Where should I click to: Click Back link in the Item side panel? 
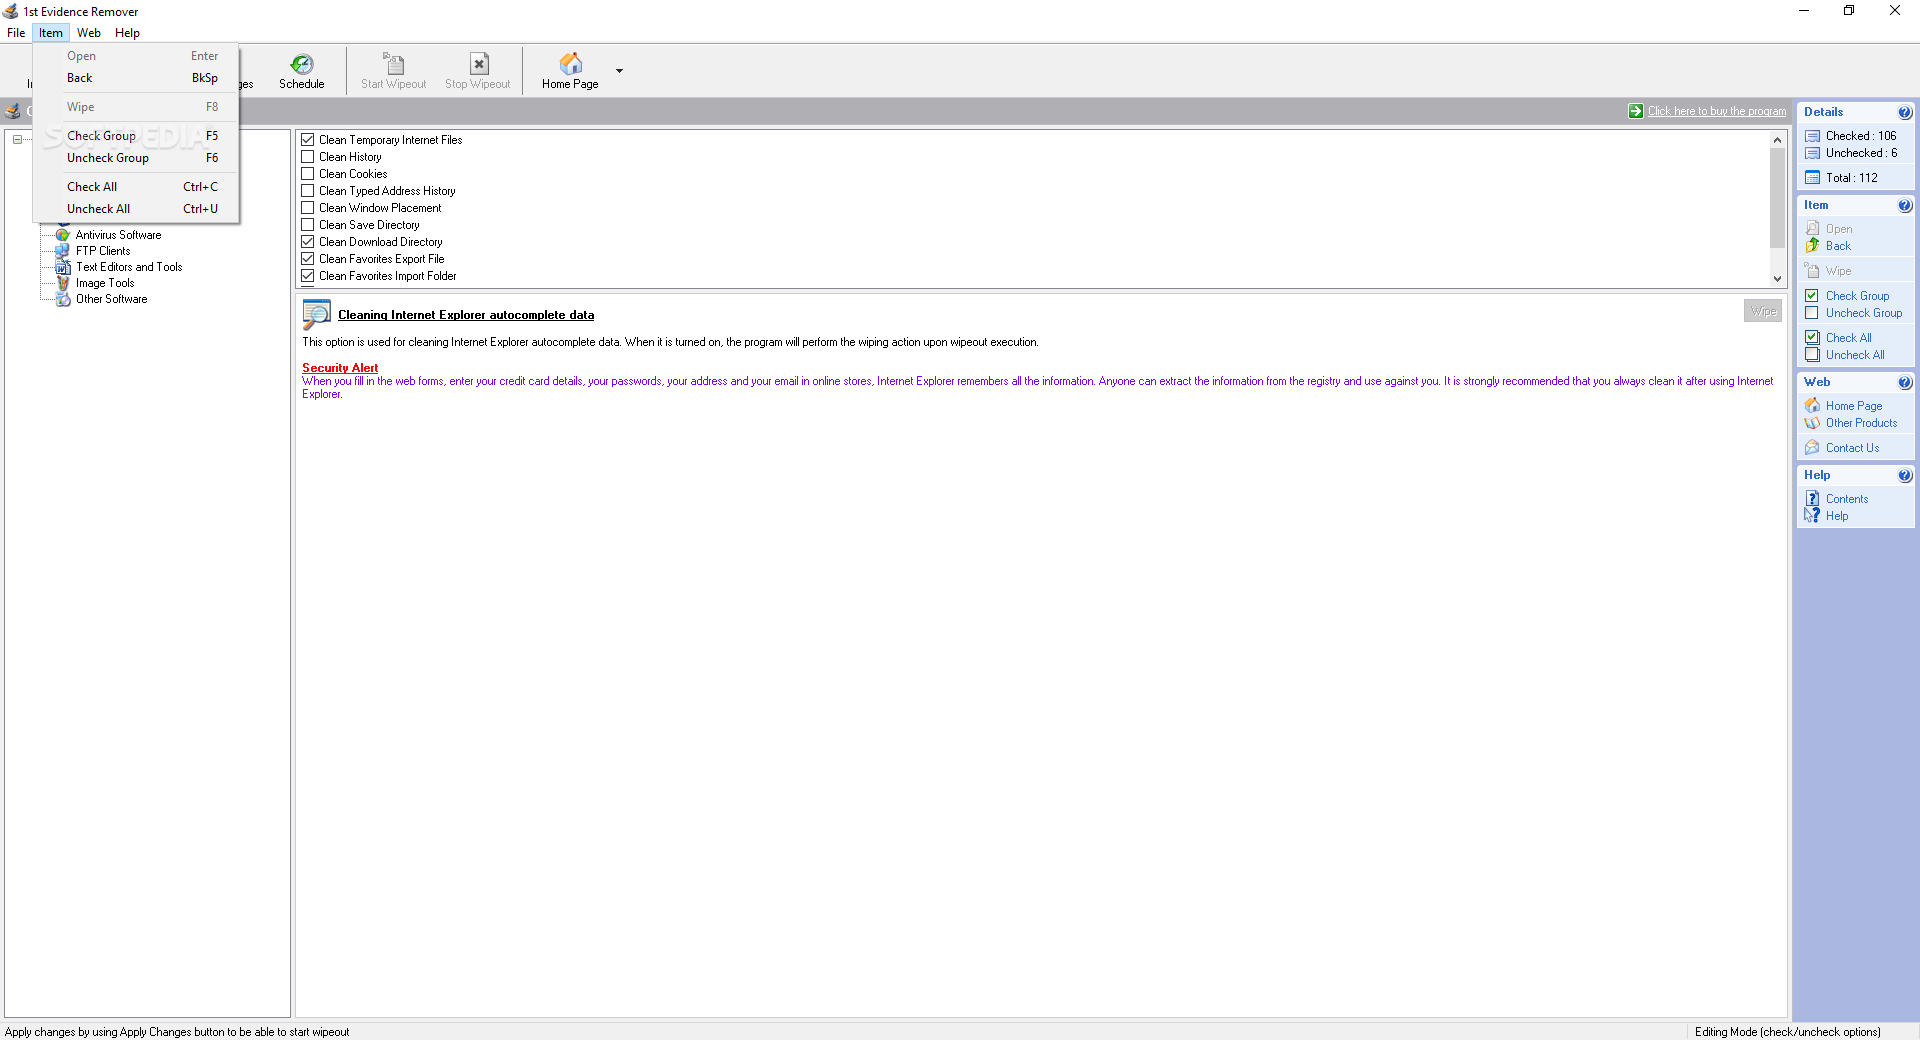point(1838,246)
